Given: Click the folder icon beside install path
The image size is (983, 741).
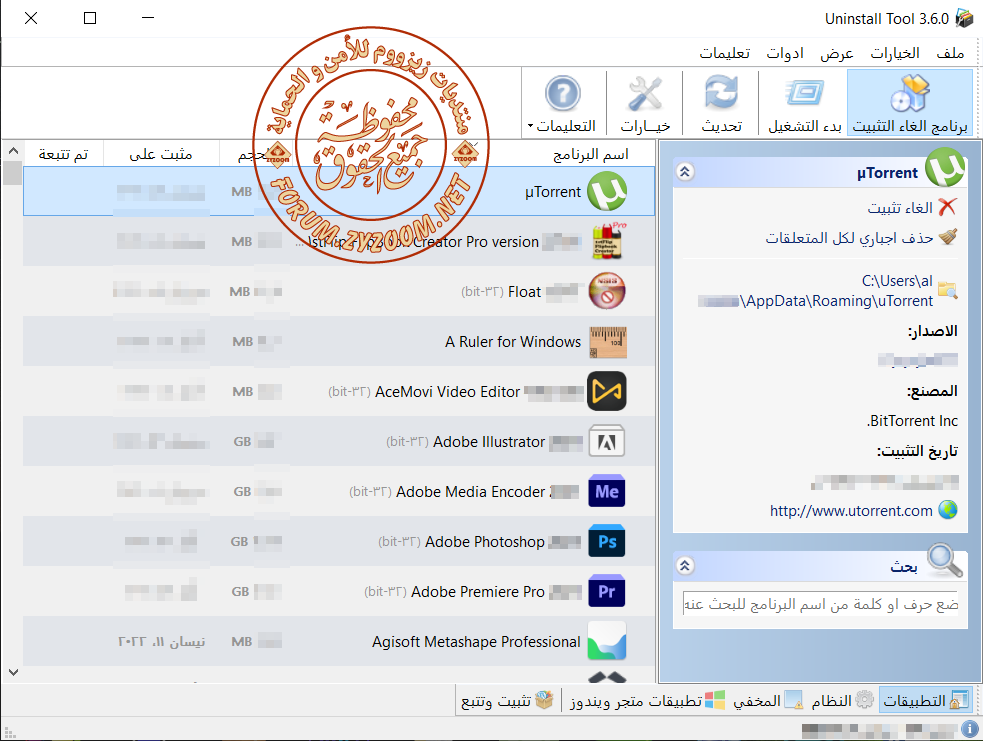Looking at the screenshot, I should pyautogui.click(x=947, y=290).
